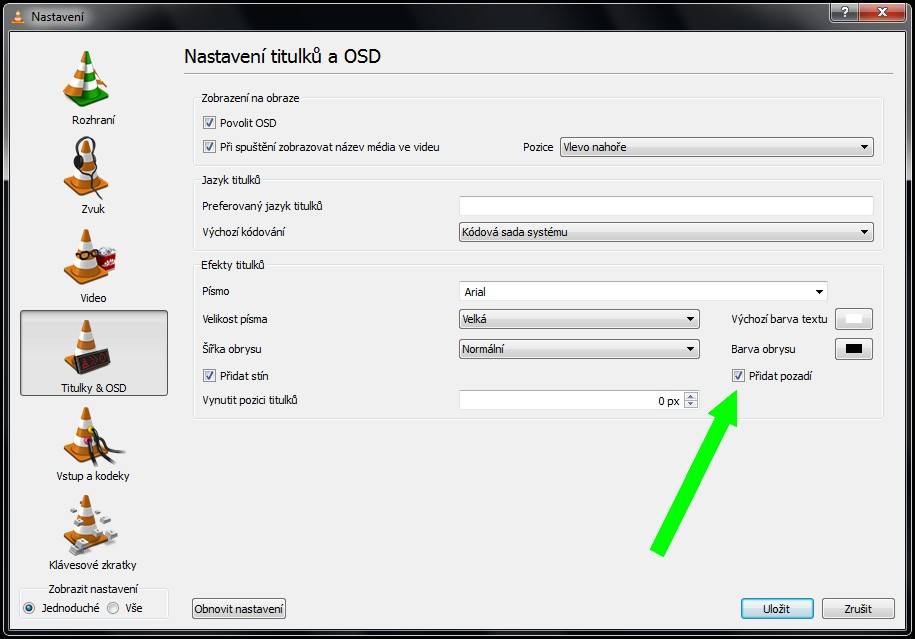Toggle showing media title on video start

[209, 146]
